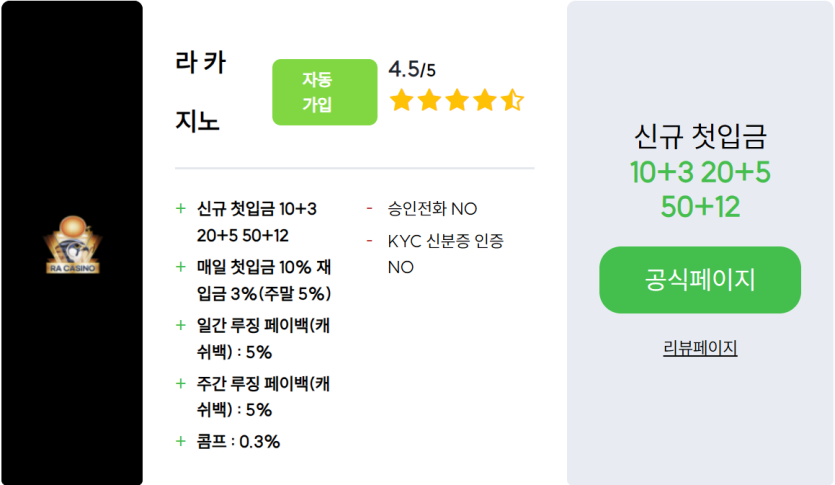Click the 4.5/5 rating score
835x485 pixels.
412,69
